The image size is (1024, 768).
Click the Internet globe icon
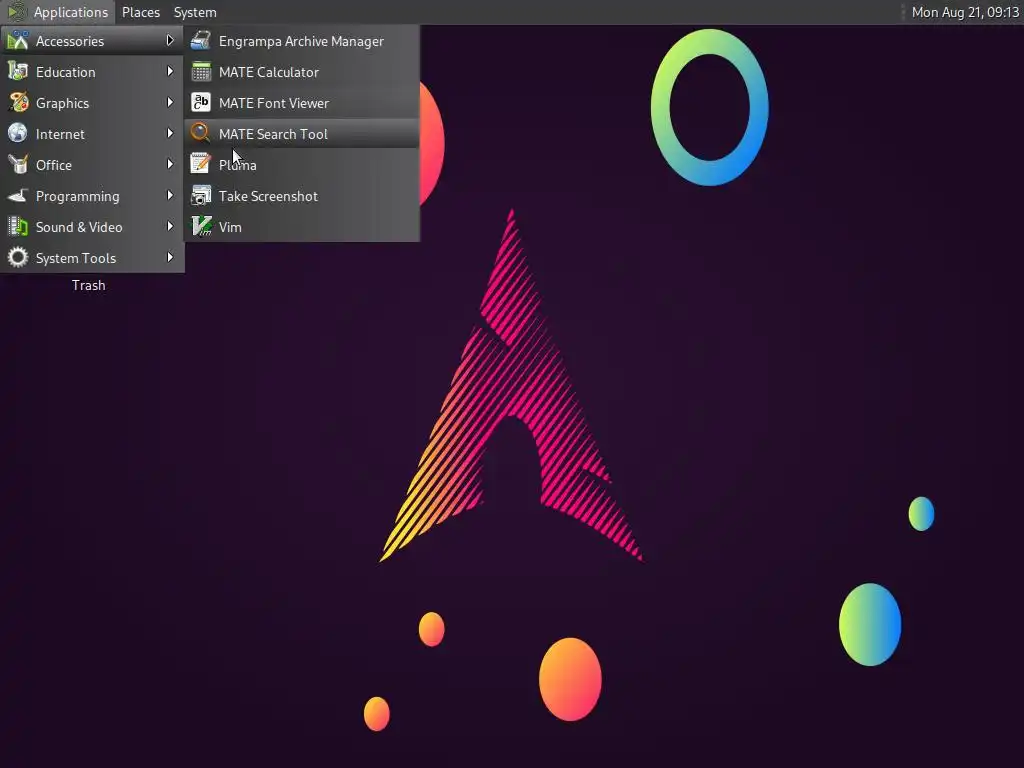click(18, 133)
